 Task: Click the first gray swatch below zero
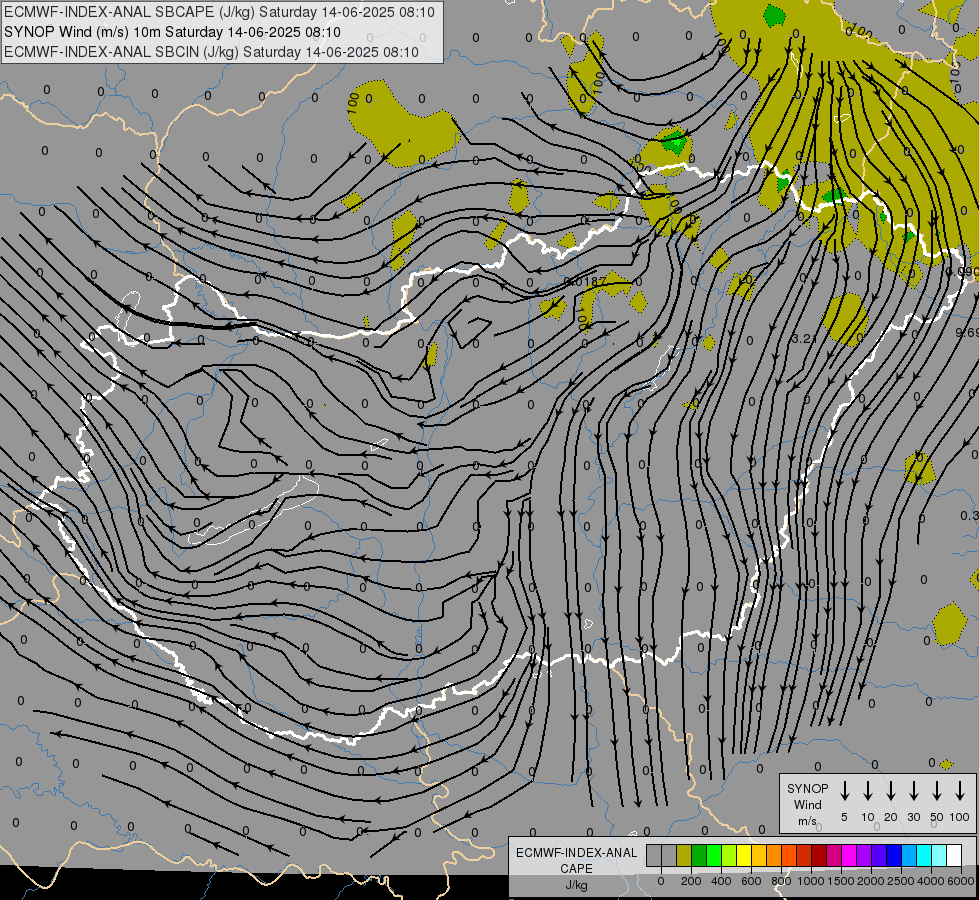(x=654, y=855)
